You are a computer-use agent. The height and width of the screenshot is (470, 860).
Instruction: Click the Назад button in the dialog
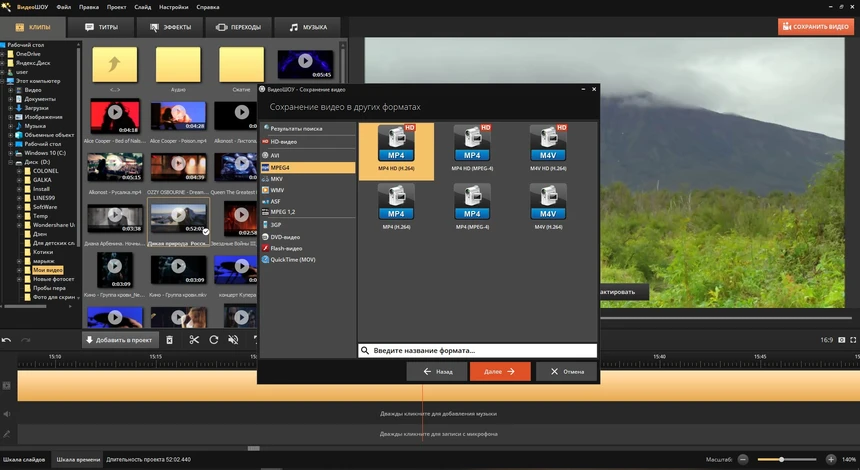(x=437, y=371)
